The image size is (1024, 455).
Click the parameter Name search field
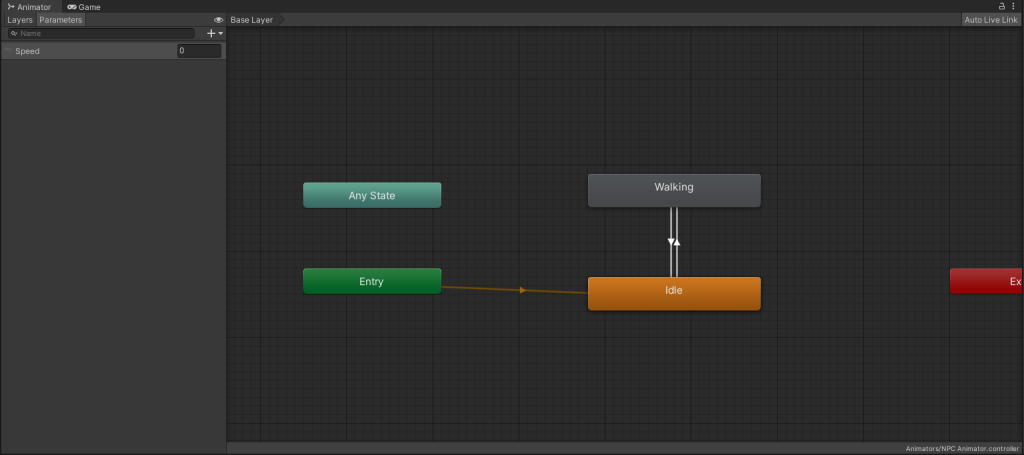101,33
